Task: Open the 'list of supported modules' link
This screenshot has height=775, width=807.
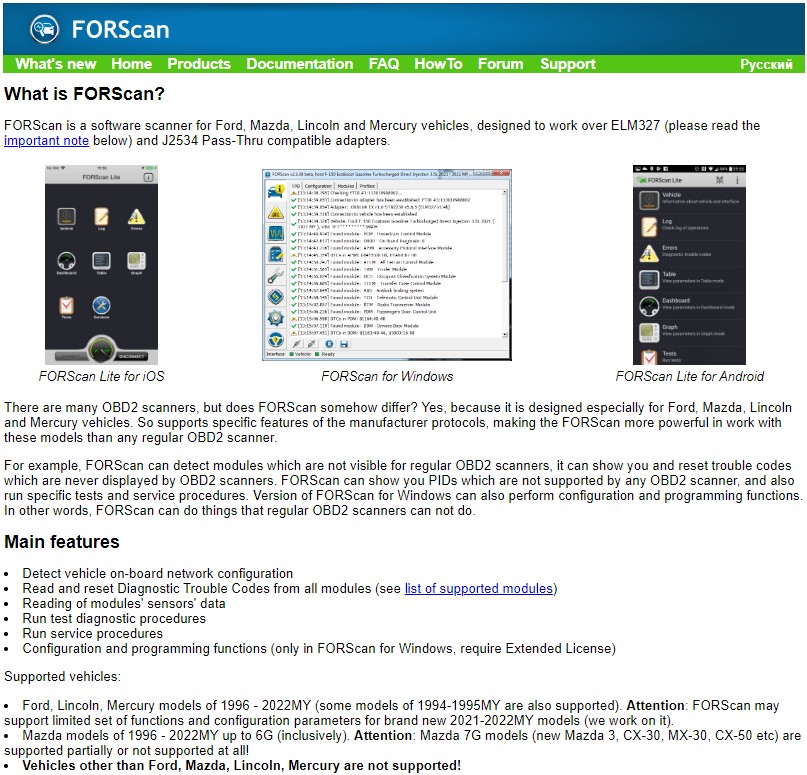Action: click(479, 589)
